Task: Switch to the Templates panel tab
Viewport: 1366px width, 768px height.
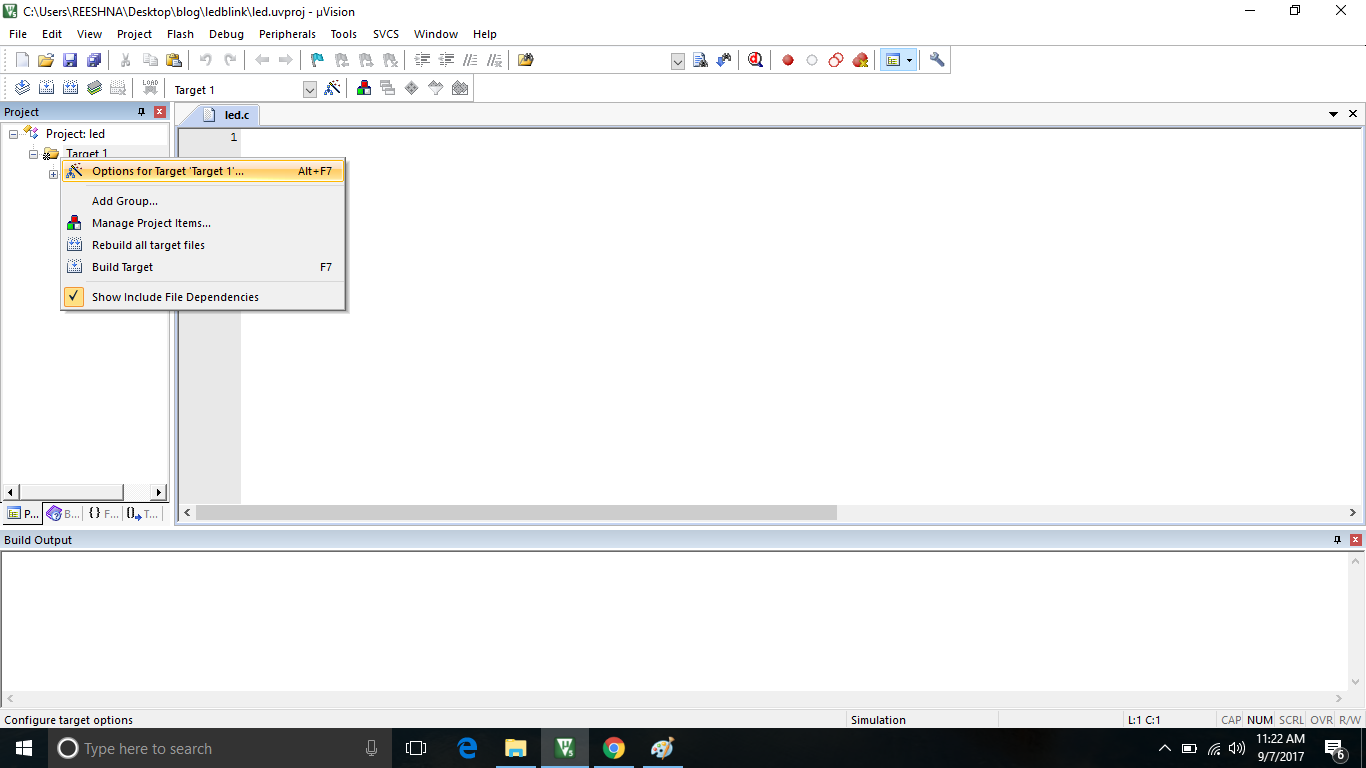Action: coord(142,513)
